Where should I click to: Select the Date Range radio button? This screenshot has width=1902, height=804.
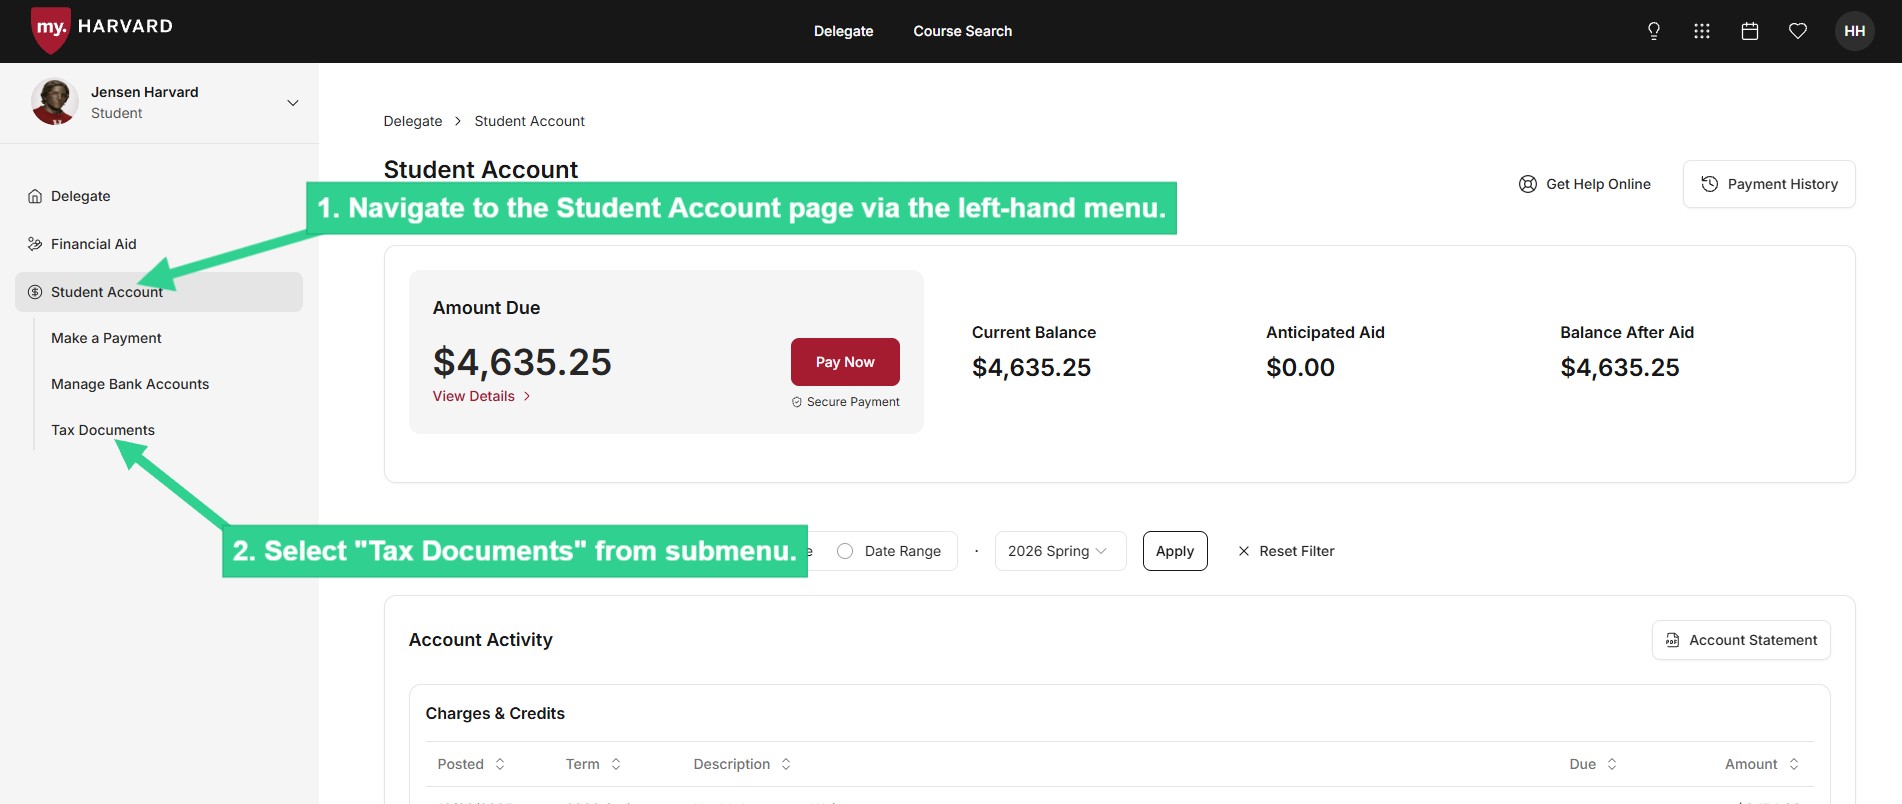pos(845,551)
